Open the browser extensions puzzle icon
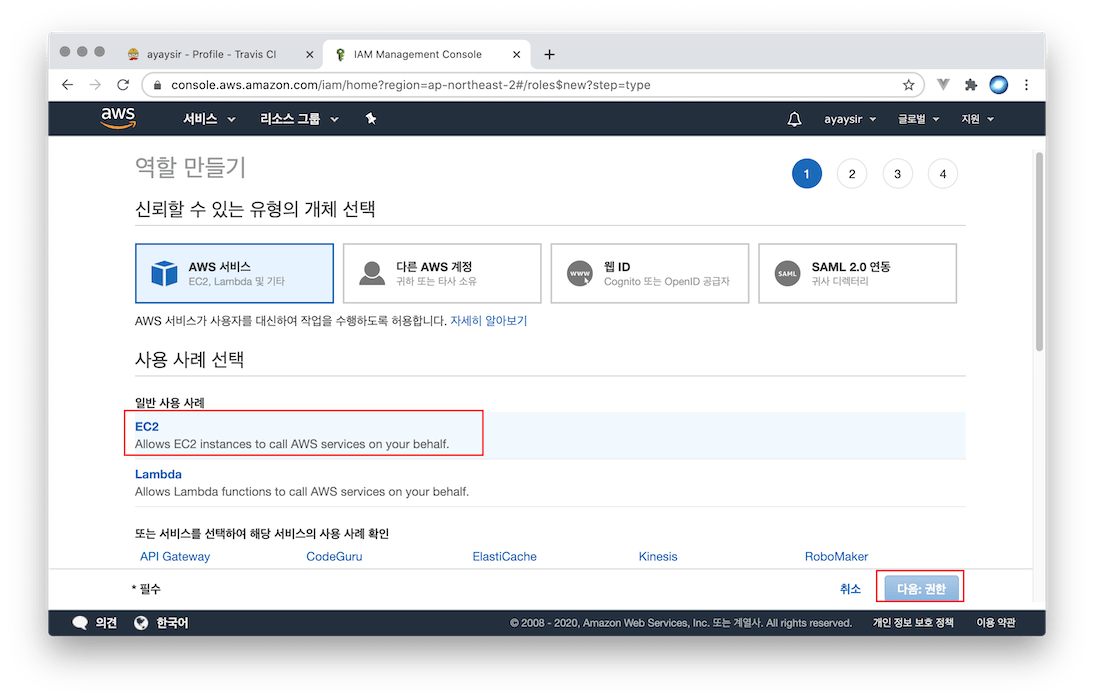1094x700 pixels. pos(970,85)
